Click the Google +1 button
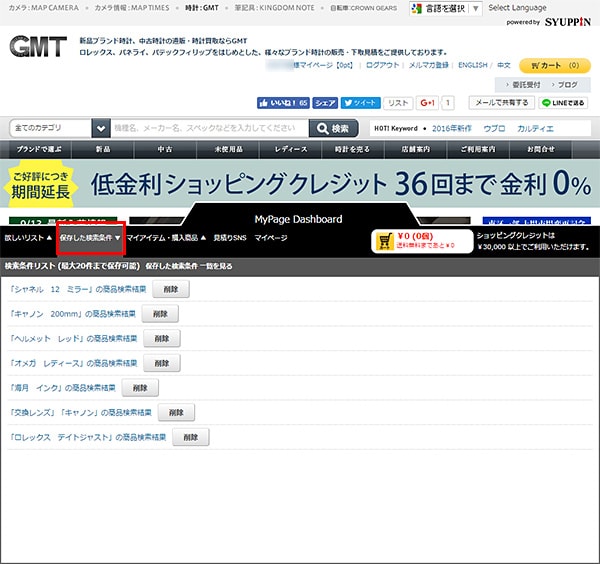This screenshot has width=600, height=564. point(427,103)
